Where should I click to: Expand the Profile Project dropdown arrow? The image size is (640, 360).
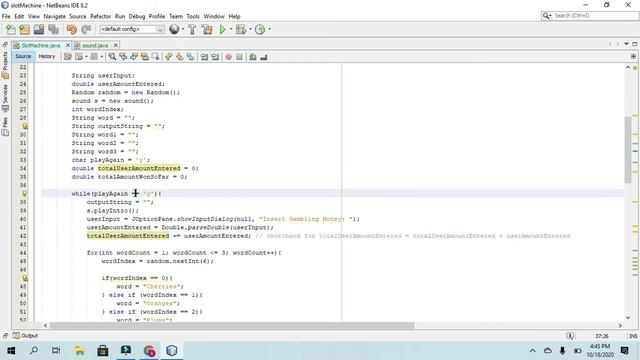(x=269, y=29)
